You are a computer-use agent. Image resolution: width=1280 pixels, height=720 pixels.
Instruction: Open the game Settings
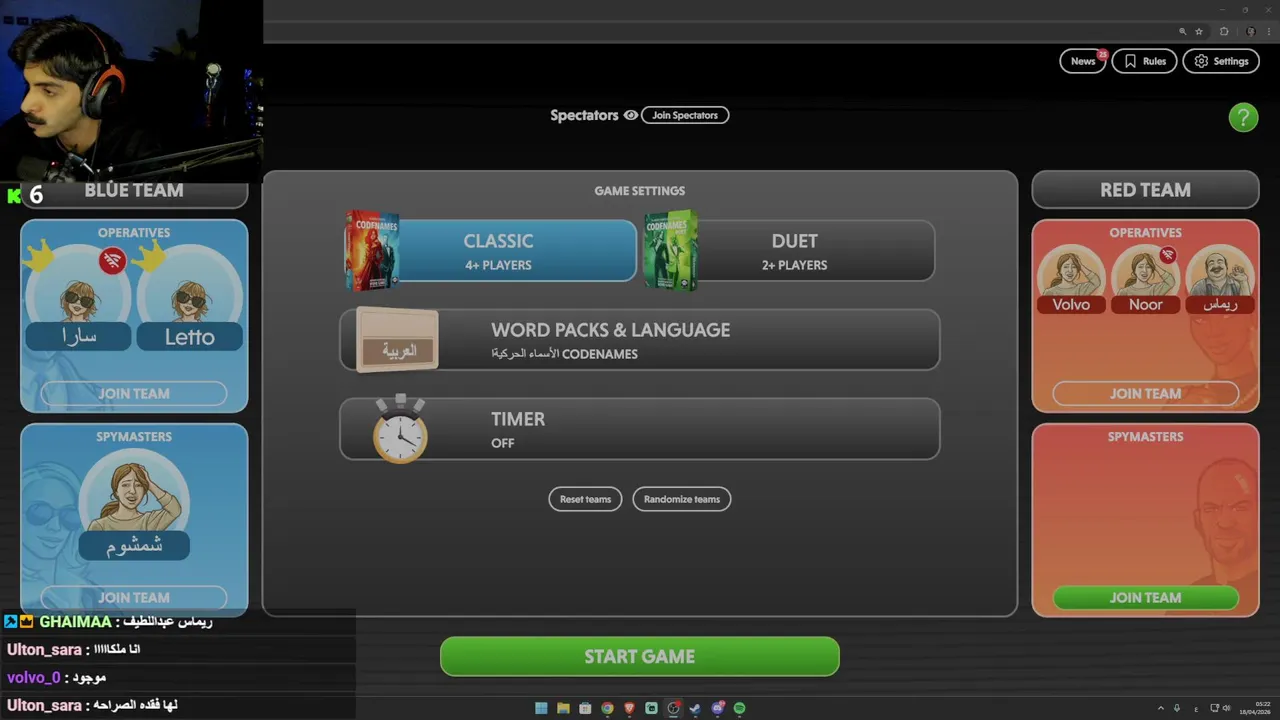(x=1221, y=61)
